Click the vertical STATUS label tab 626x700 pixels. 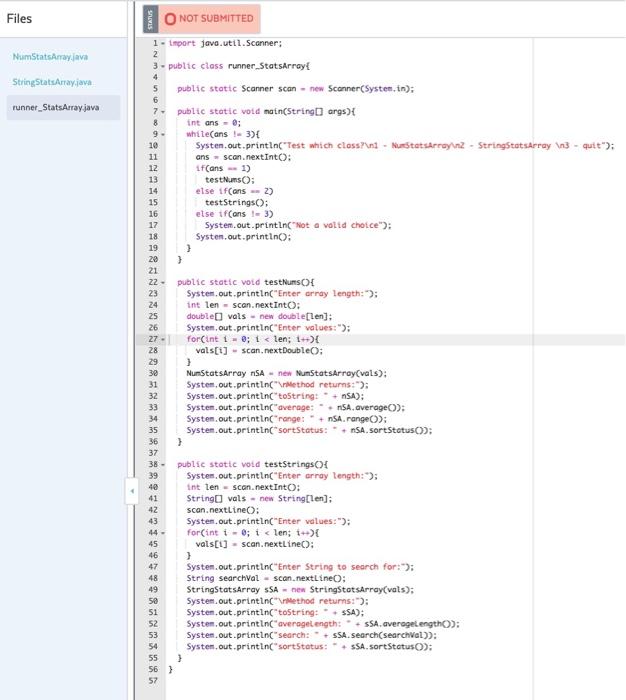(150, 19)
